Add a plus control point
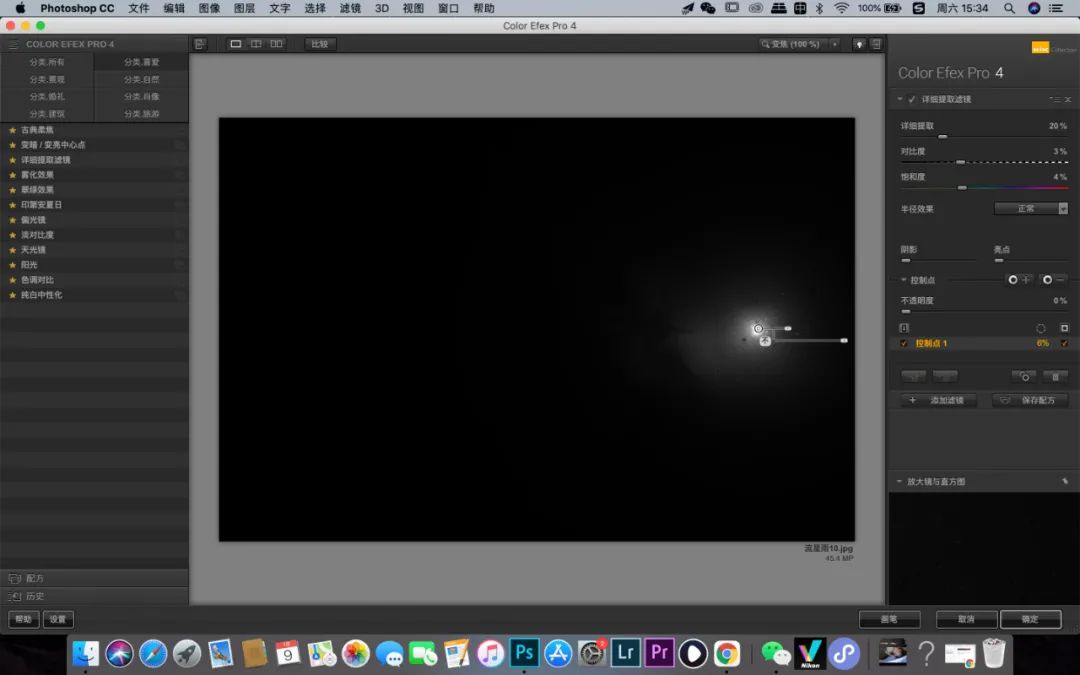The width and height of the screenshot is (1080, 675). click(x=1019, y=280)
